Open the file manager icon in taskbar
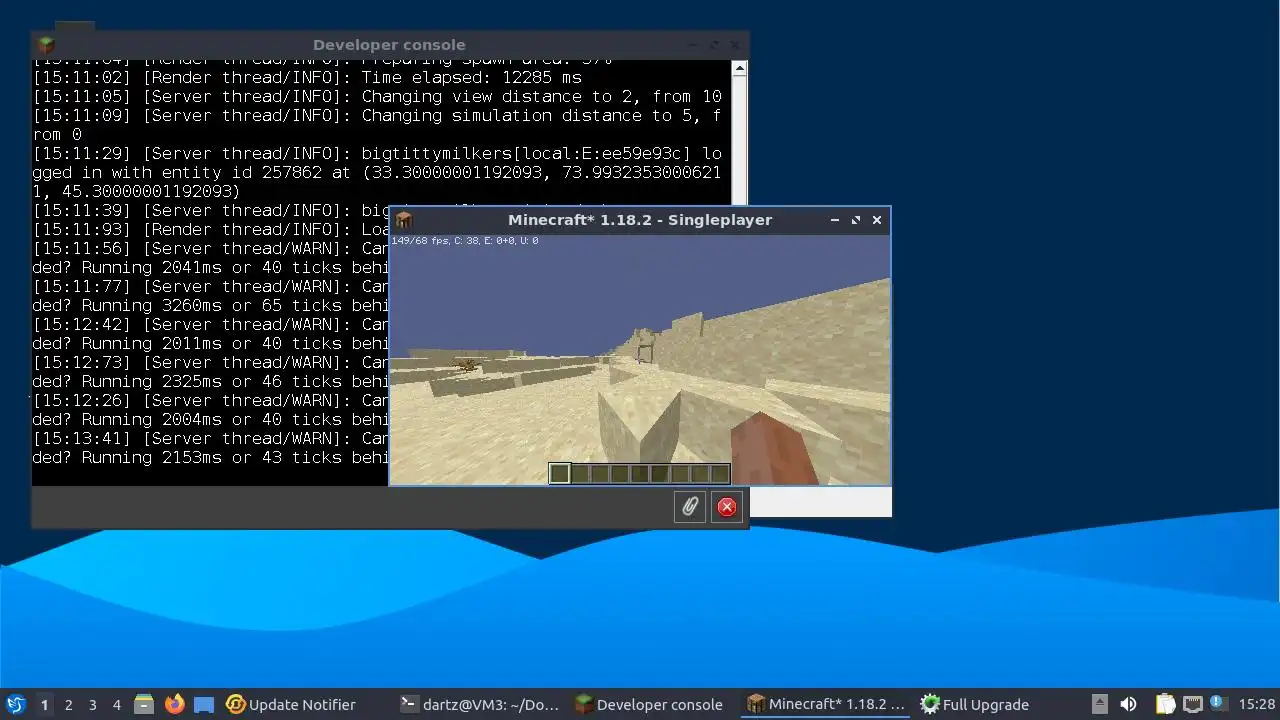Viewport: 1280px width, 720px height. pyautogui.click(x=144, y=704)
